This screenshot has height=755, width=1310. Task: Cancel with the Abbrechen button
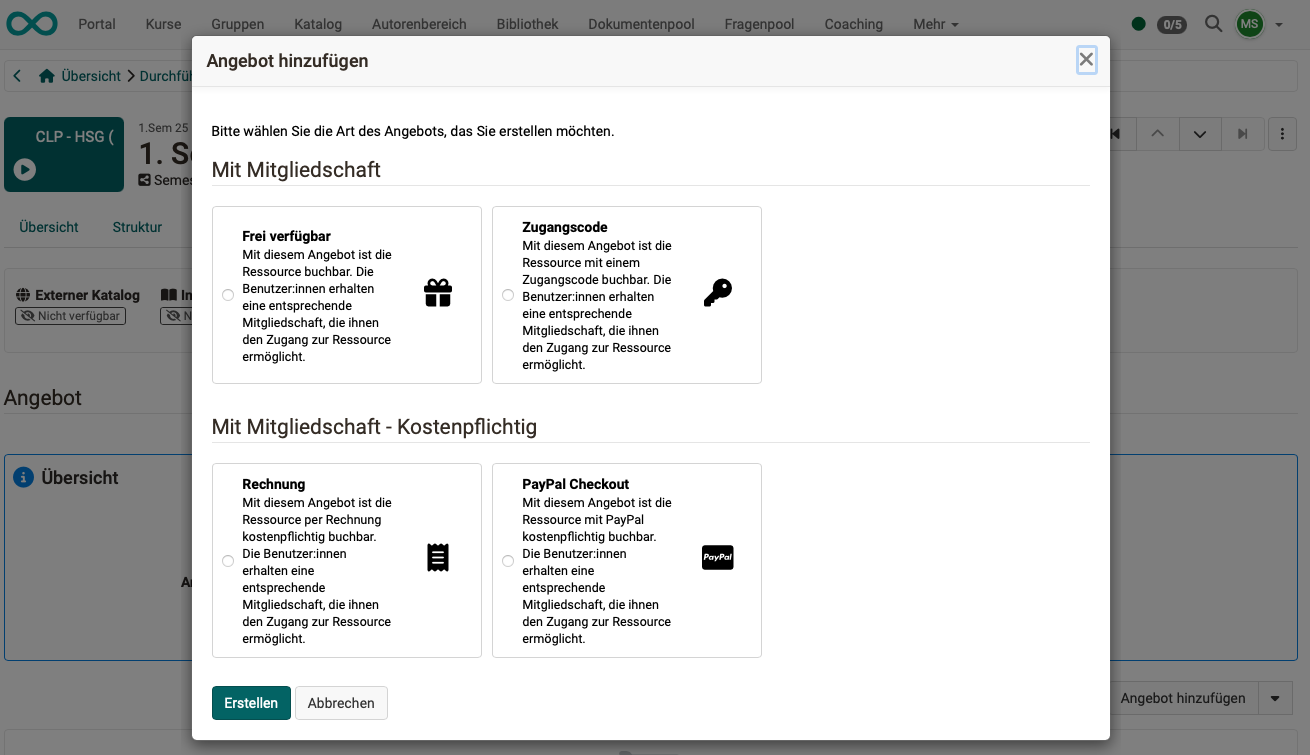341,703
